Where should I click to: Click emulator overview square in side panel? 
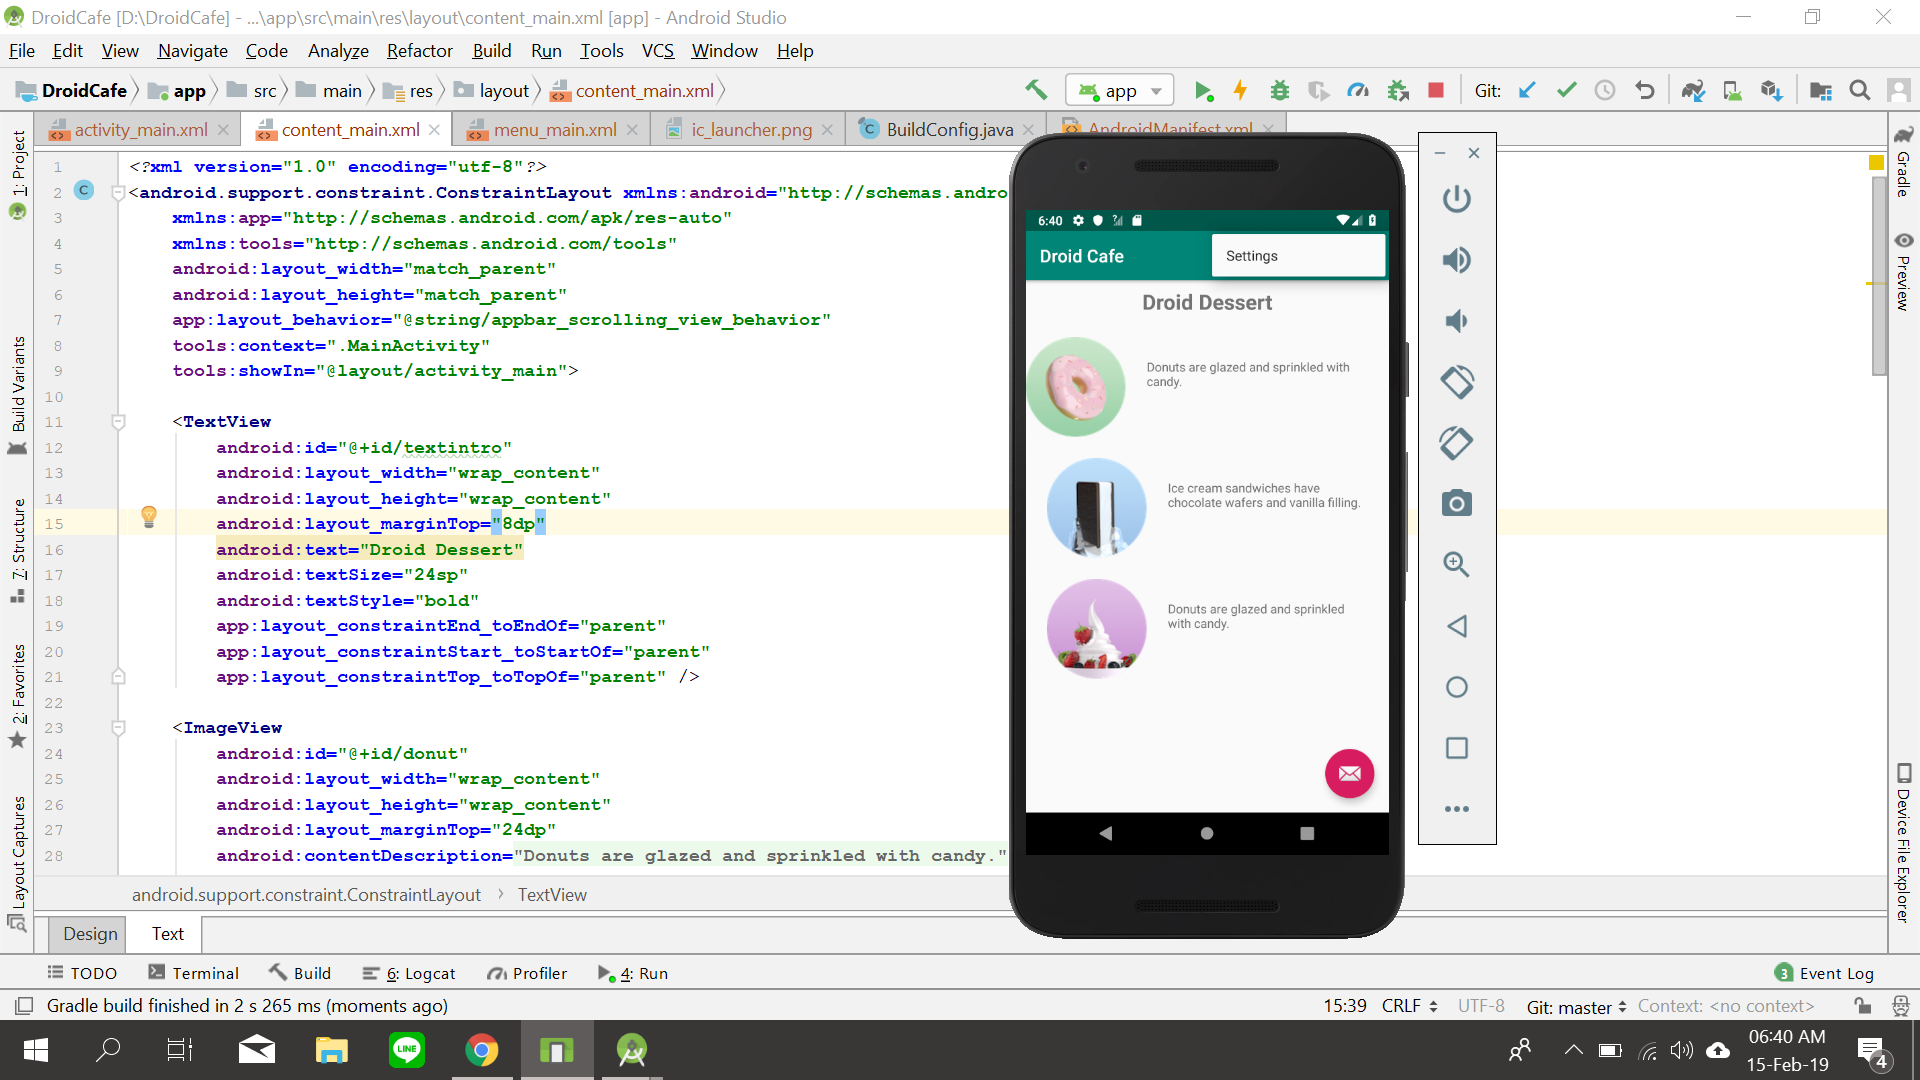point(1457,748)
